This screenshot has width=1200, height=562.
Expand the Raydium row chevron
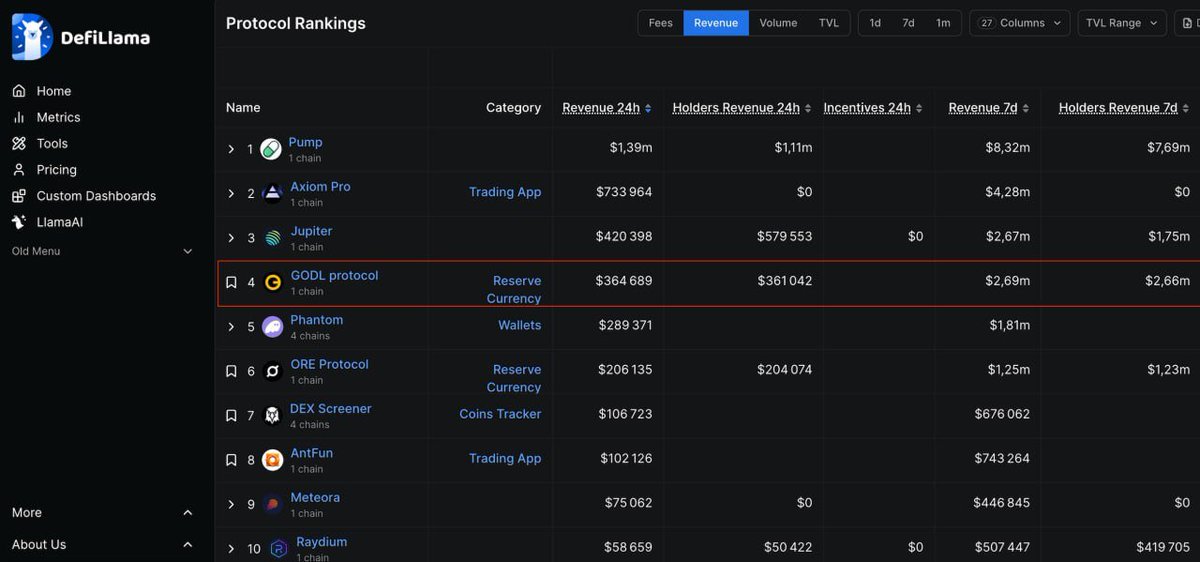231,549
